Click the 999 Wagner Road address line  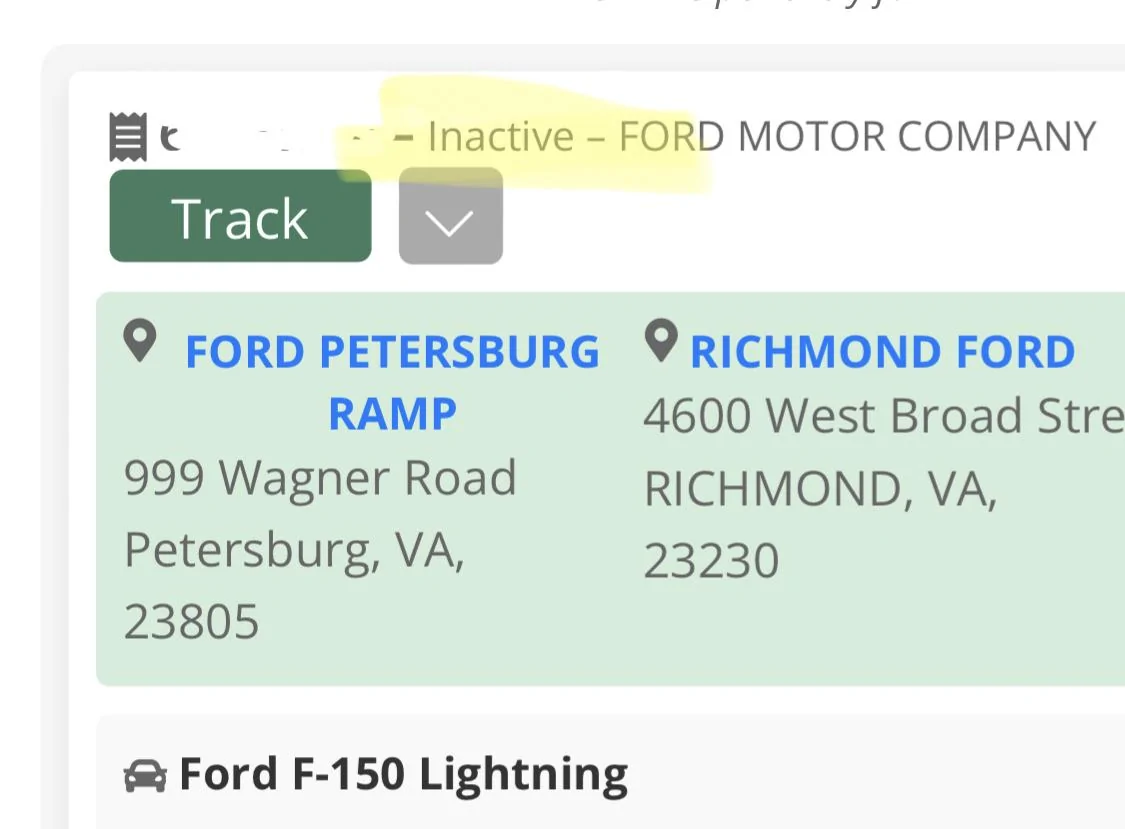[x=320, y=478]
